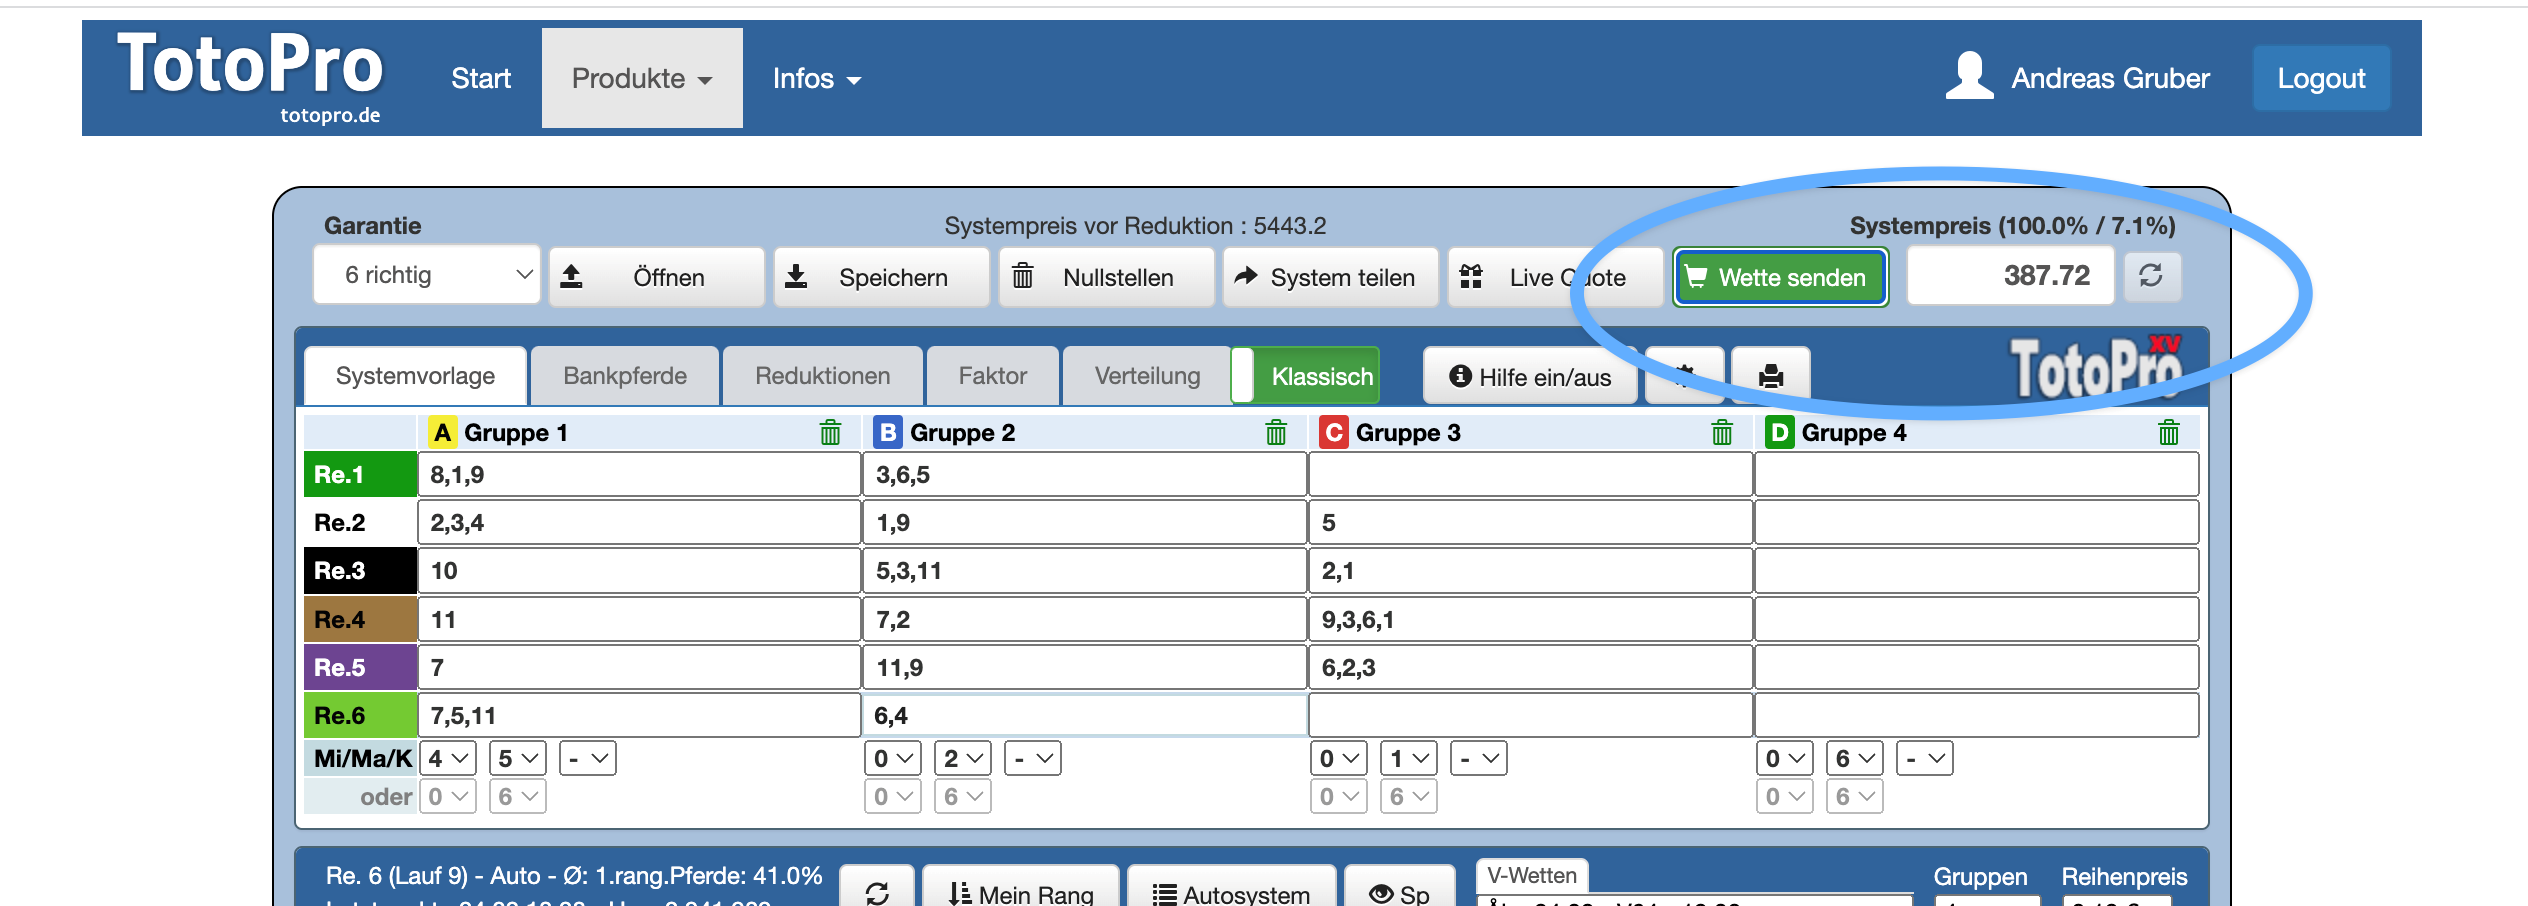Open Gruppe 3 K dropdown showing dash

coord(1479,758)
